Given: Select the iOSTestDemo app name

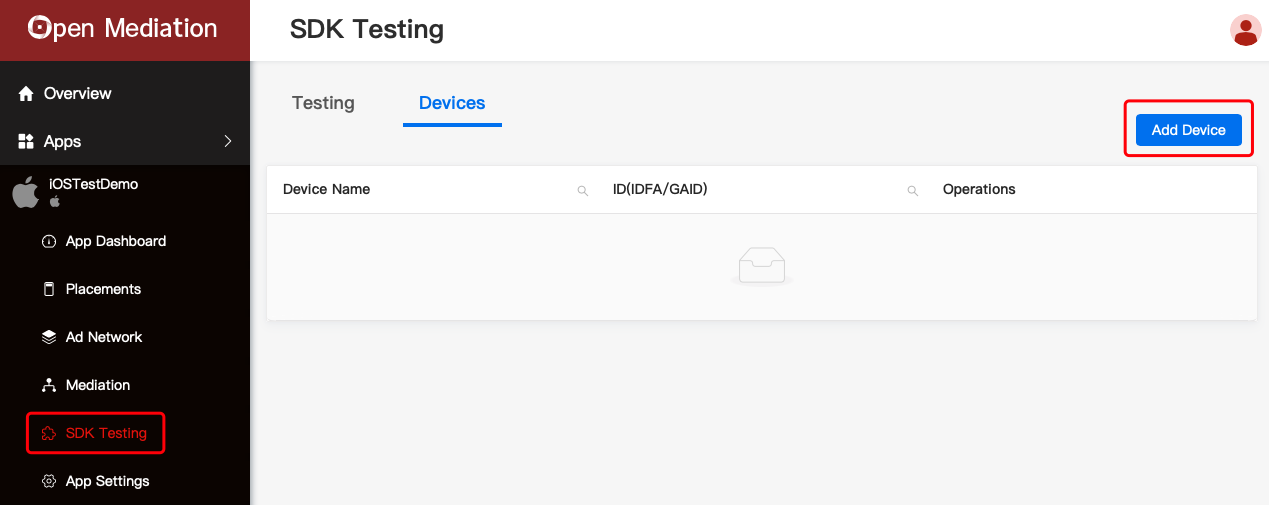Looking at the screenshot, I should pos(94,184).
